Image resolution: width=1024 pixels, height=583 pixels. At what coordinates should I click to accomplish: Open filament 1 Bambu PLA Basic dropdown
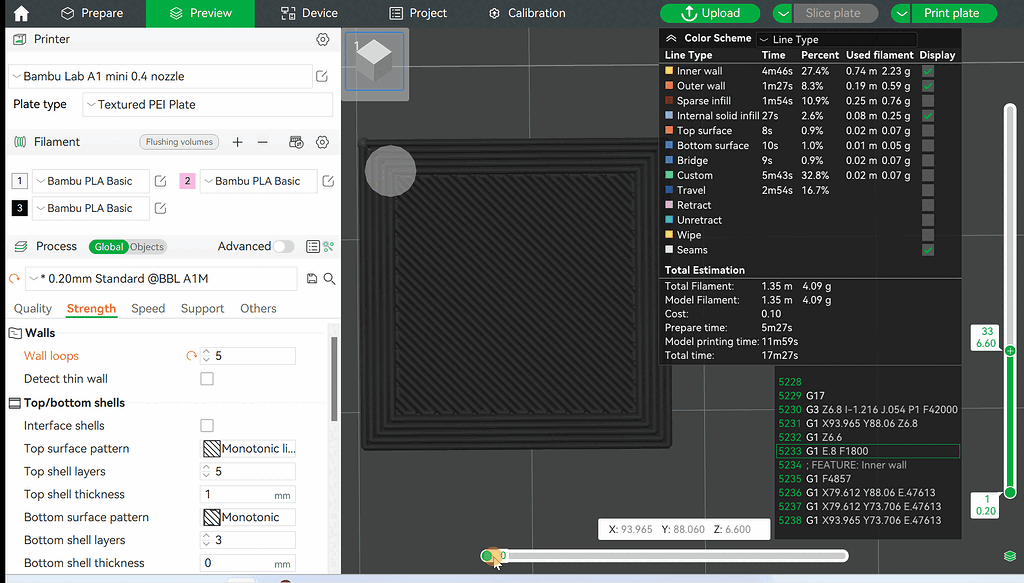90,181
